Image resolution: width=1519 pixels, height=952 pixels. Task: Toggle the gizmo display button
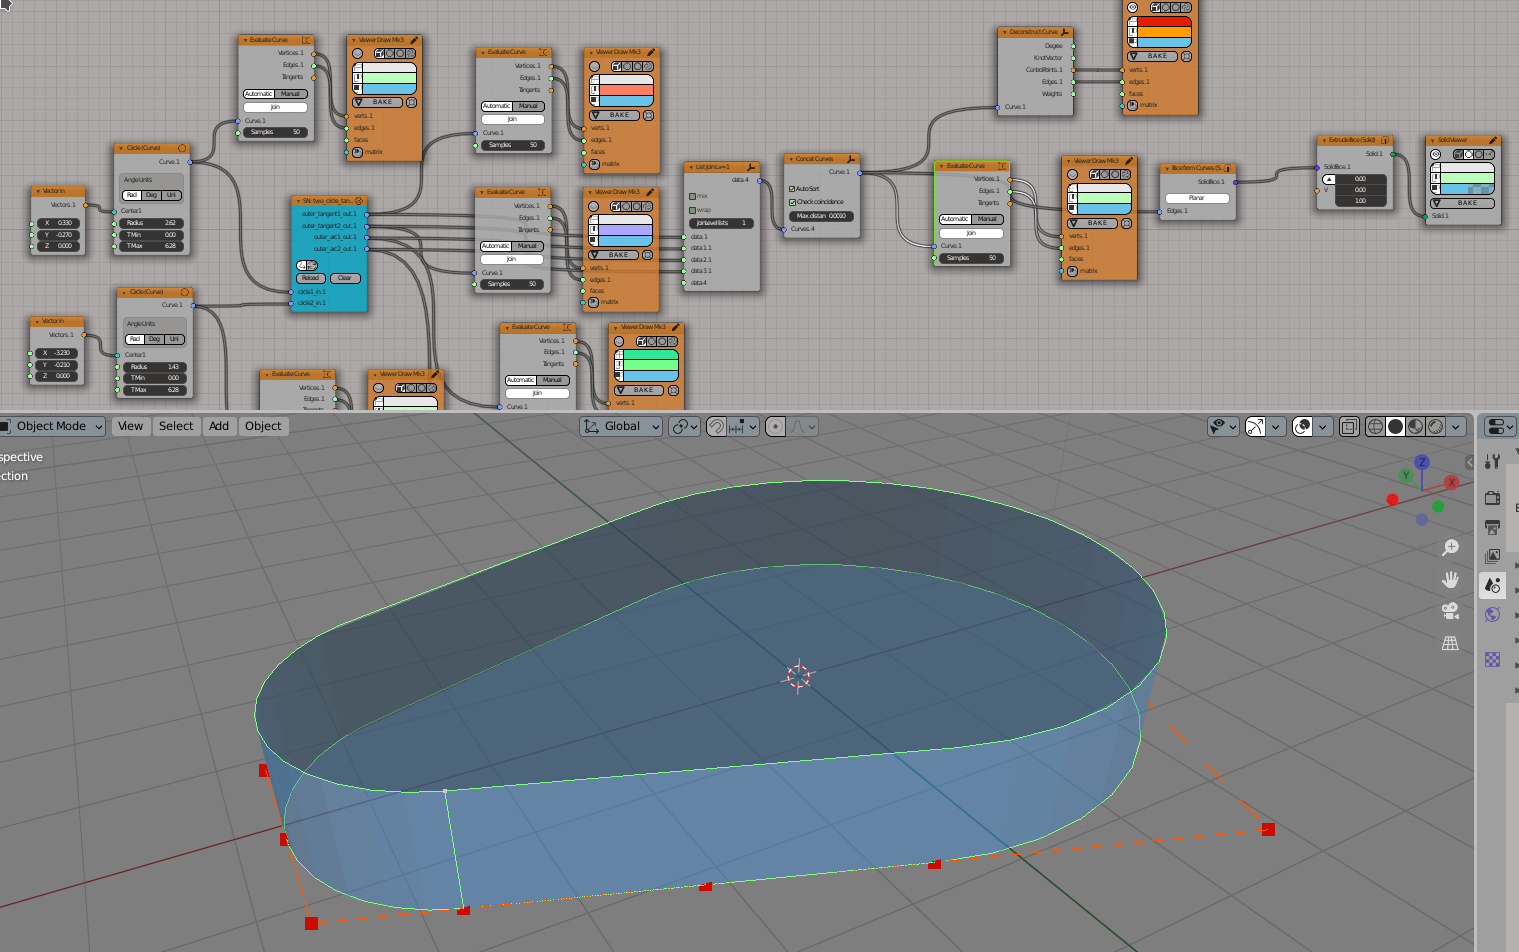1256,427
